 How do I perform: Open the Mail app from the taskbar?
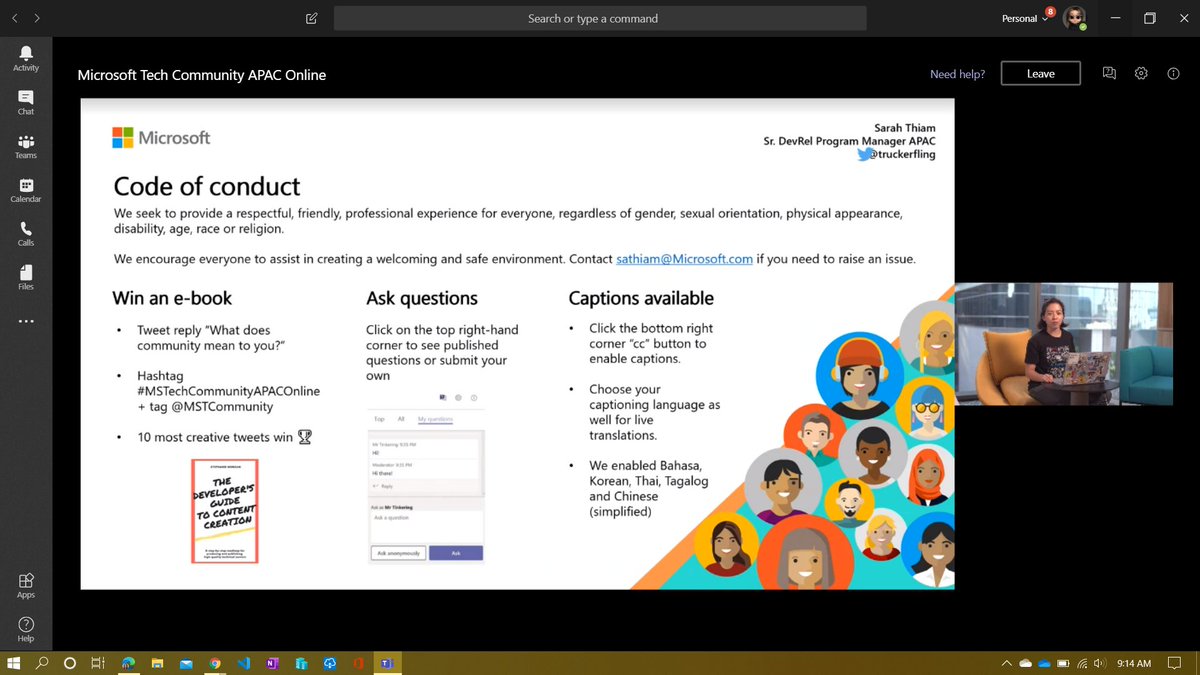tap(186, 663)
